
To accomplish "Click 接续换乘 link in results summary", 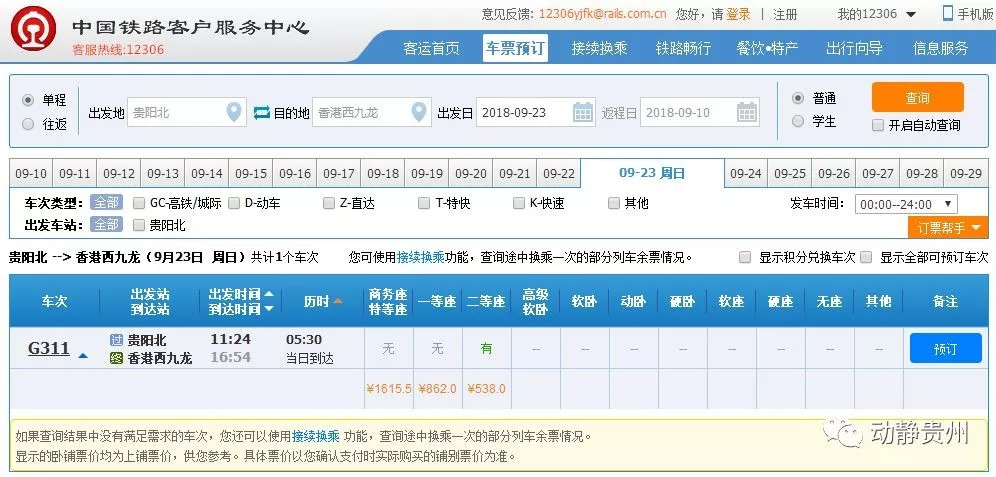I will click(421, 257).
